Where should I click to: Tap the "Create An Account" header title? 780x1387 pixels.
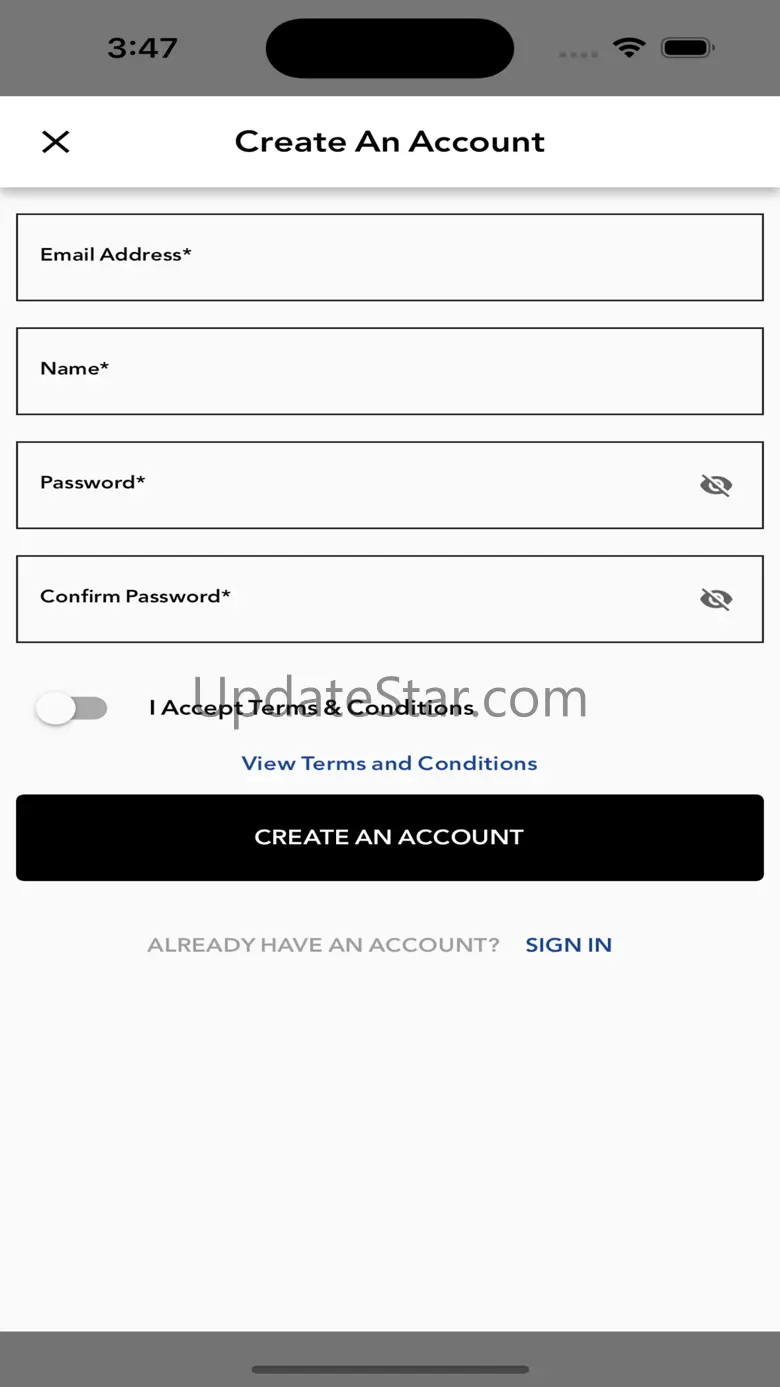click(x=389, y=142)
